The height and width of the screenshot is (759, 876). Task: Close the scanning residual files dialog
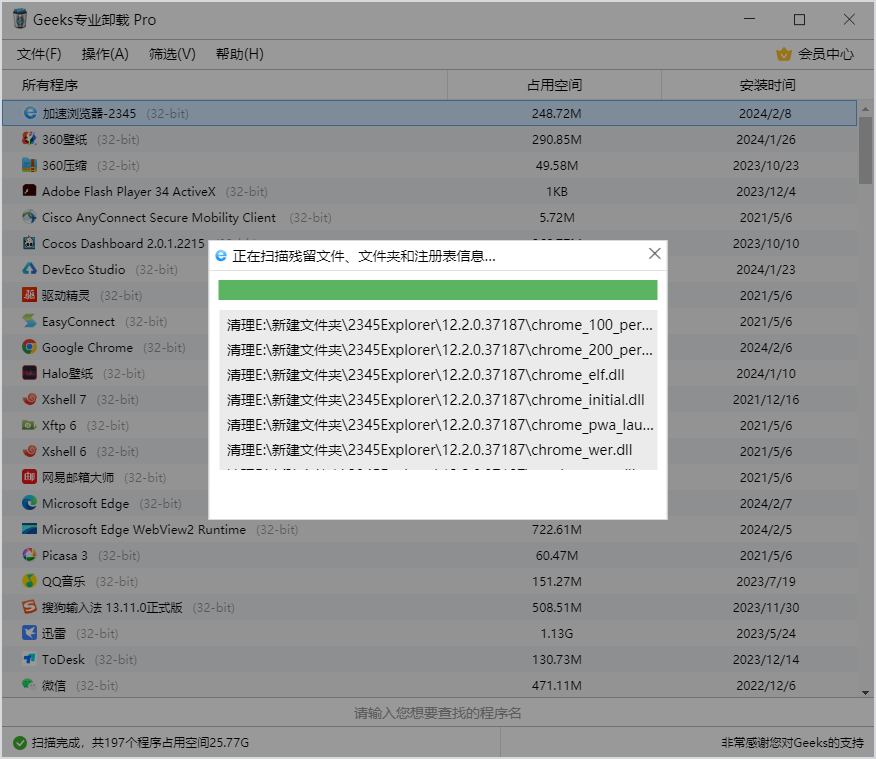pyautogui.click(x=655, y=254)
